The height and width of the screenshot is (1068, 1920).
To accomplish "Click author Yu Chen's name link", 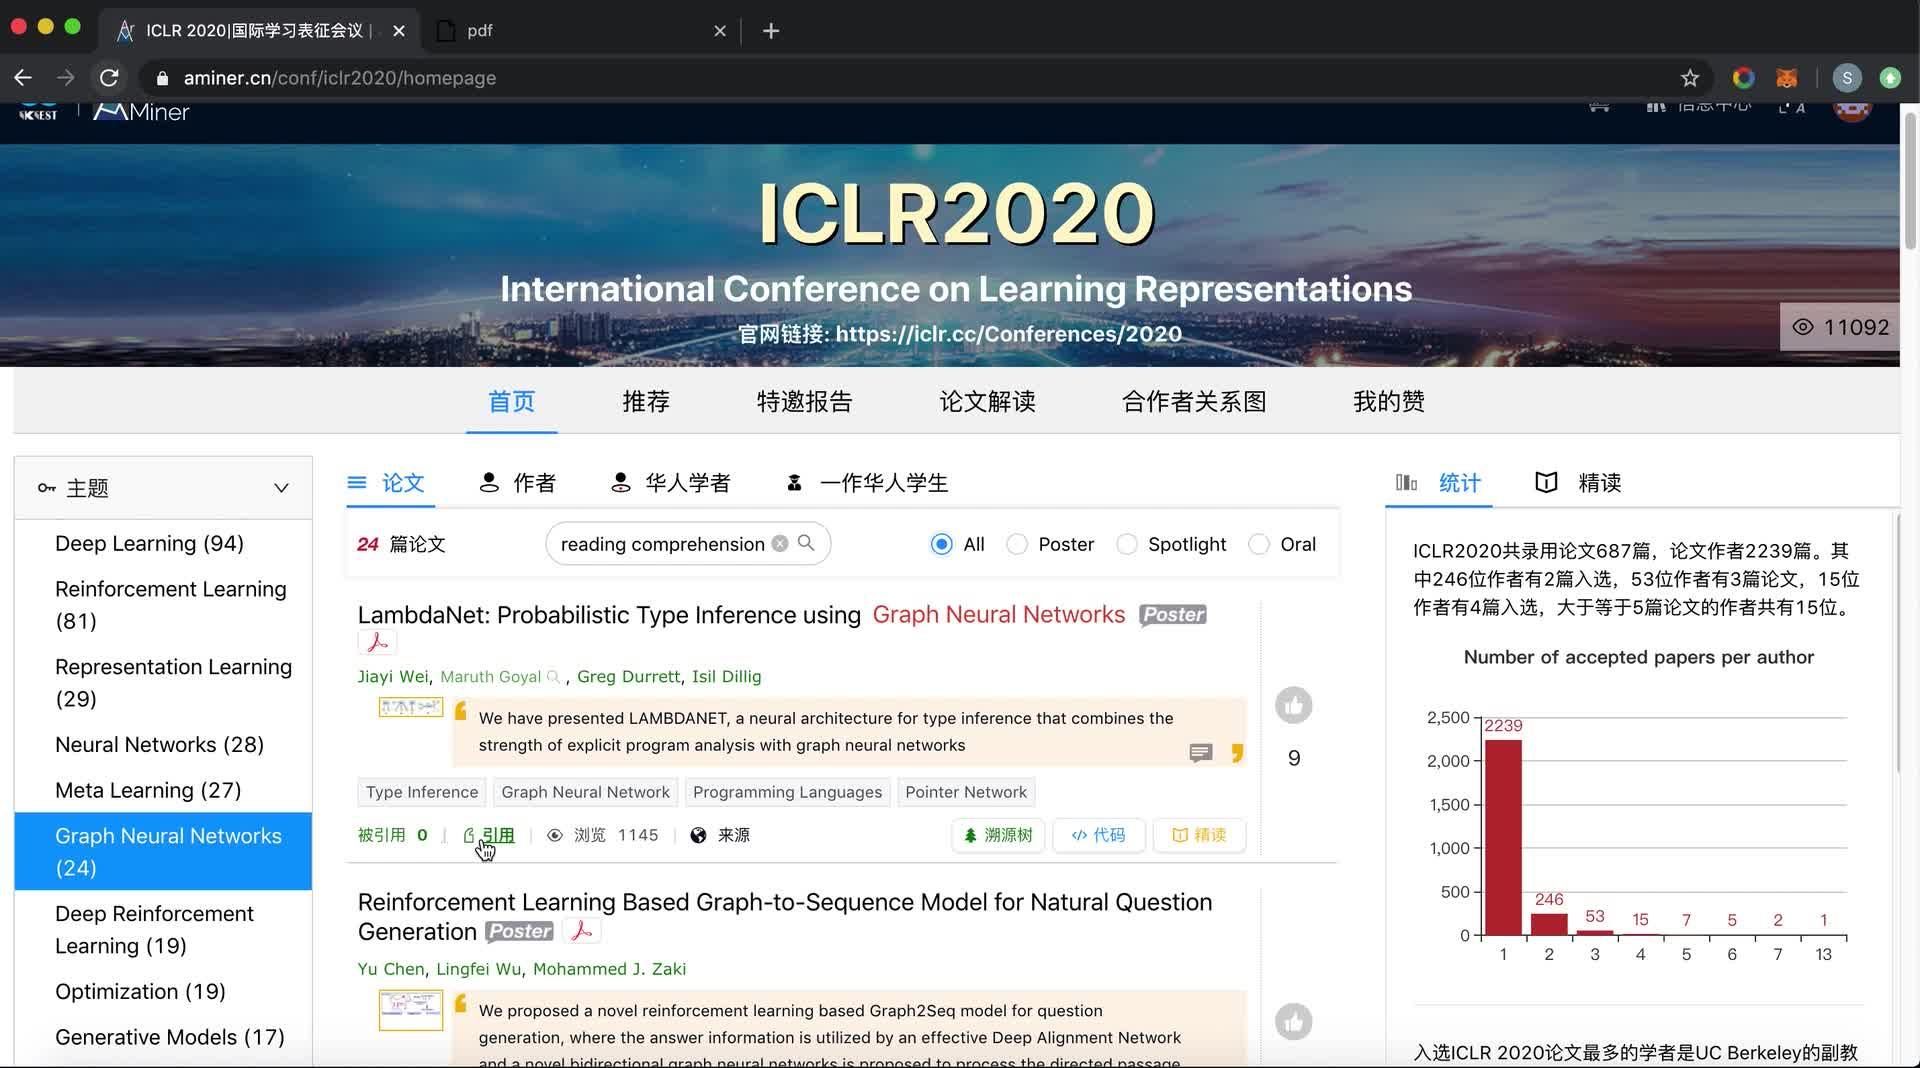I will click(390, 968).
